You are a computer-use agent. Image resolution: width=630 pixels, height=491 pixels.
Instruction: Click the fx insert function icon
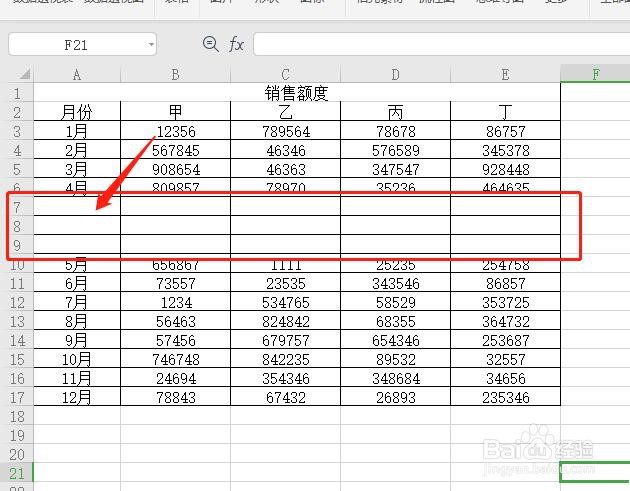click(x=236, y=44)
